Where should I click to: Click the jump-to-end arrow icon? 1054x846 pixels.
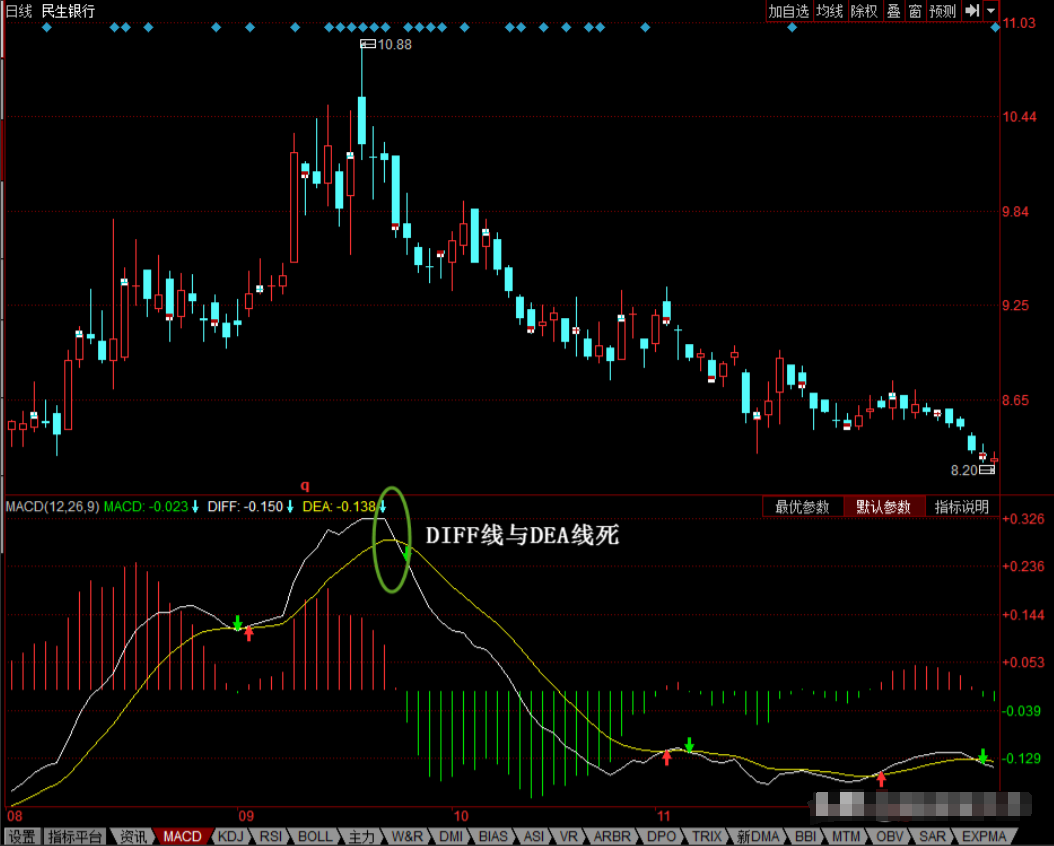pos(972,11)
